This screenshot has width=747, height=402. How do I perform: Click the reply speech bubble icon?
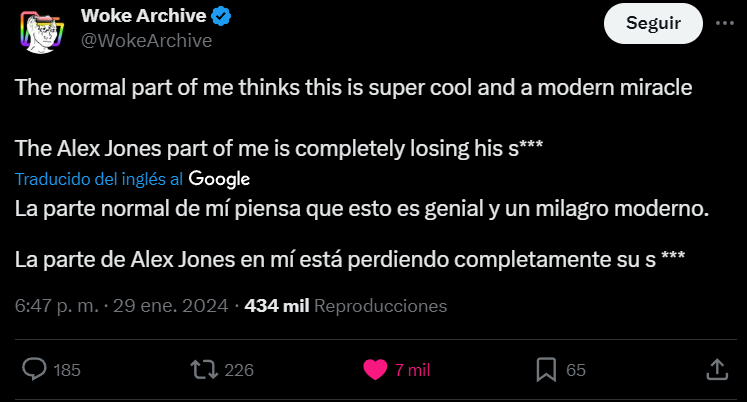[x=35, y=370]
